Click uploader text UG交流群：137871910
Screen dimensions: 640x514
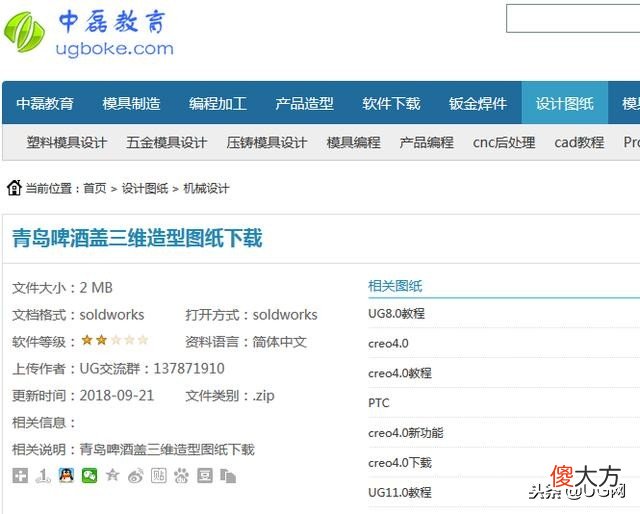(x=152, y=369)
